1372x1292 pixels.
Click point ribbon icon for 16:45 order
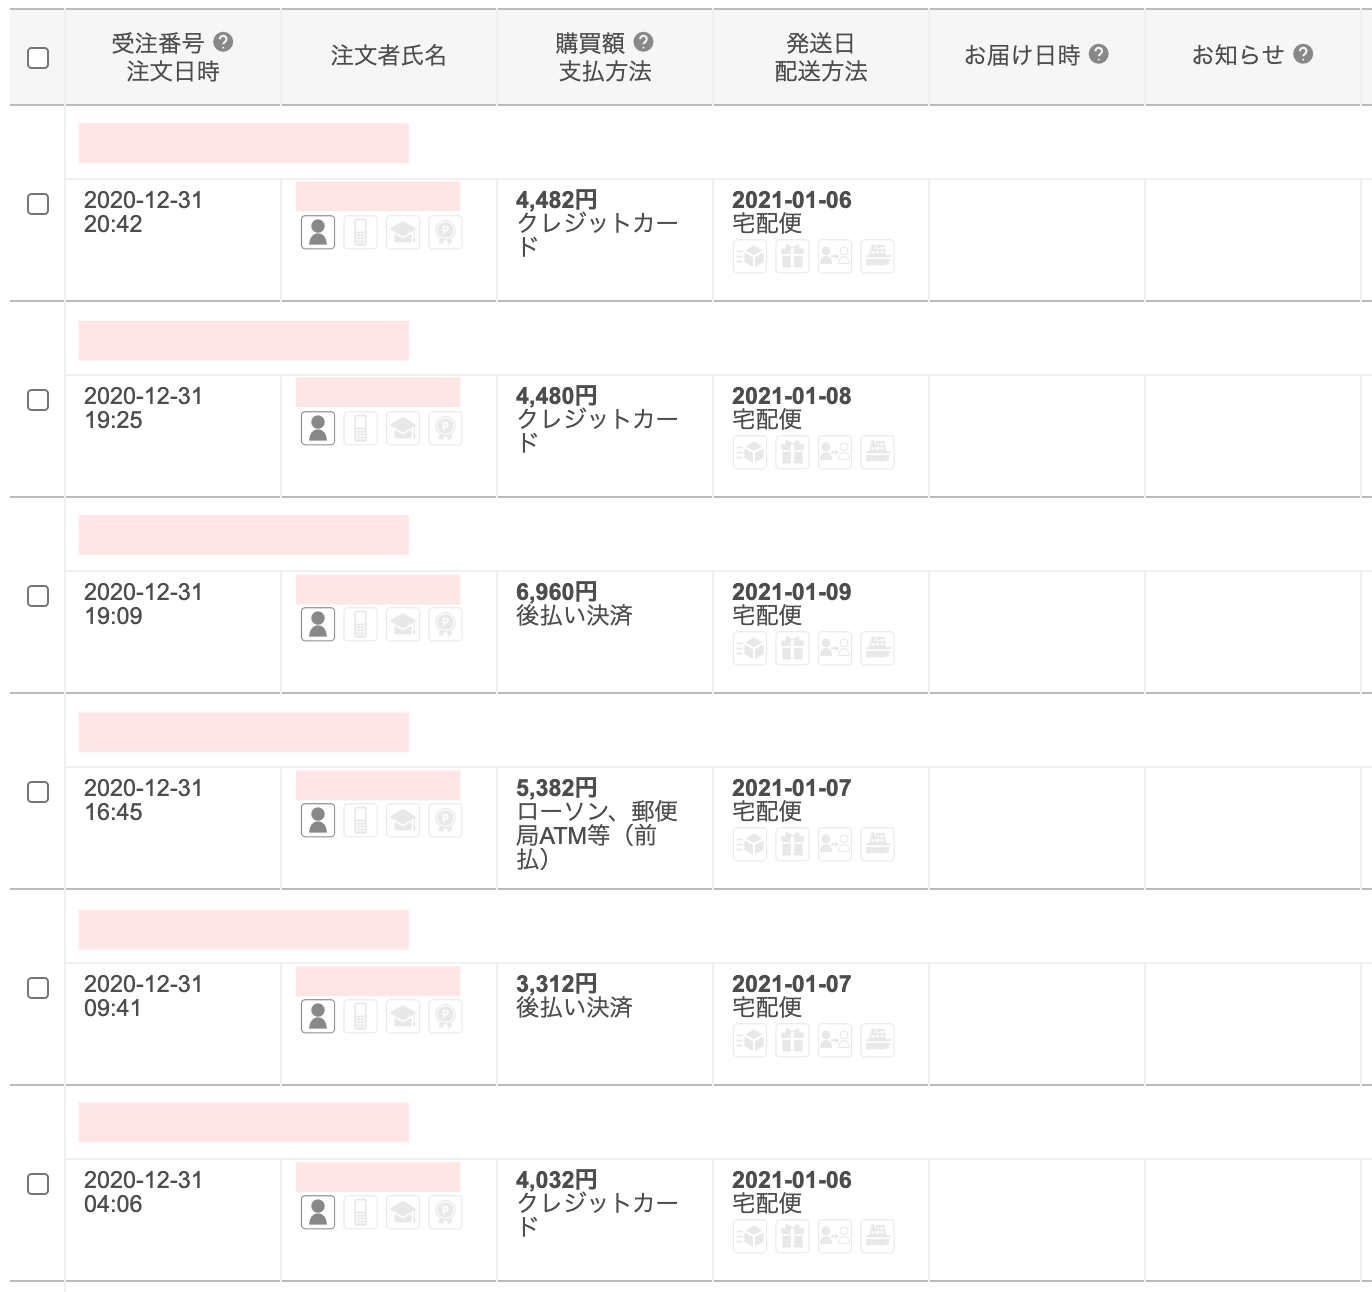(x=445, y=821)
